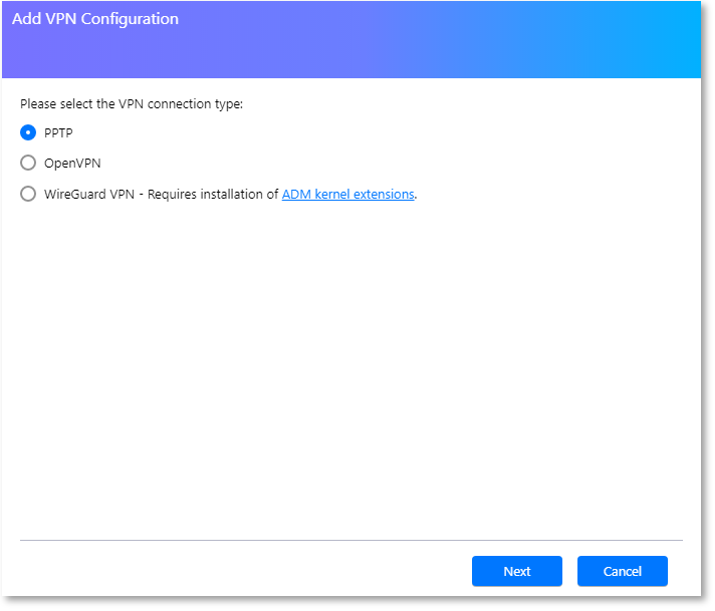Viewport: 715px width, 611px height.
Task: Click the 'Requires installation of' text
Action: (213, 194)
